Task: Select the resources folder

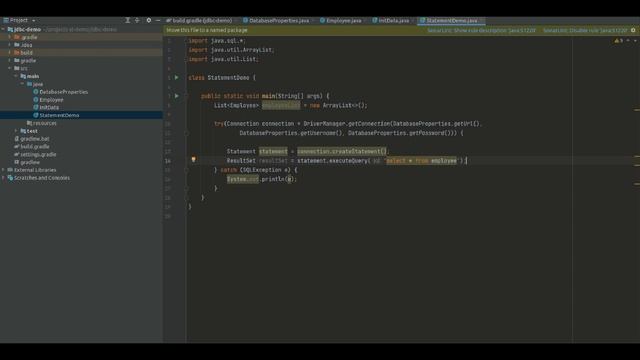Action: point(44,123)
